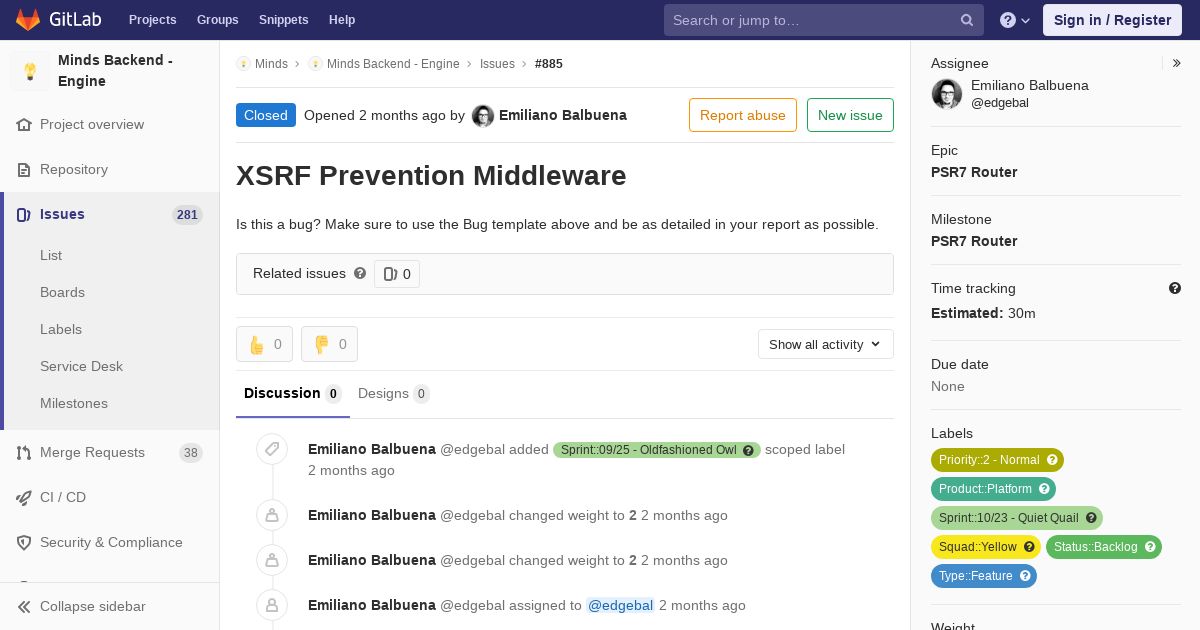Click the #885 breadcrumb item

(x=549, y=64)
